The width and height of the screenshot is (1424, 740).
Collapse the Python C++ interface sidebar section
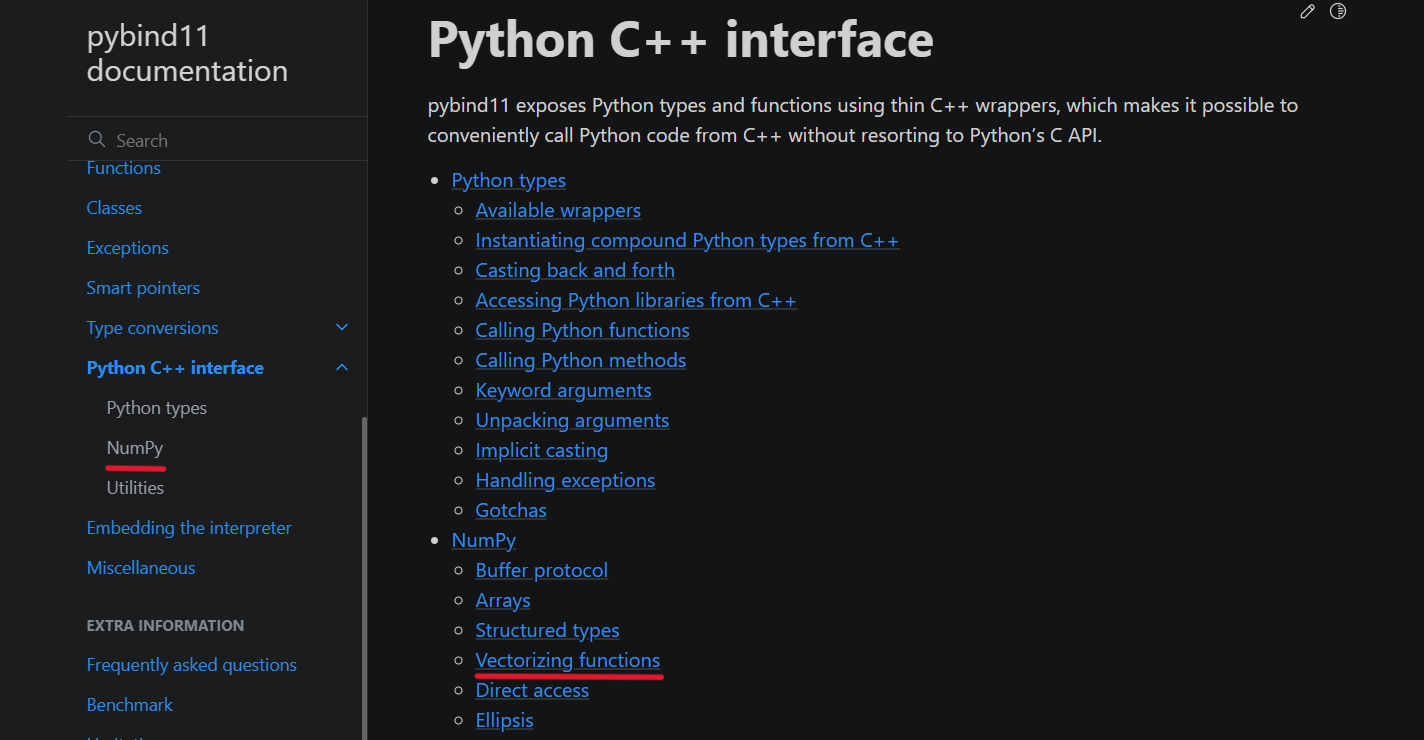pyautogui.click(x=342, y=368)
